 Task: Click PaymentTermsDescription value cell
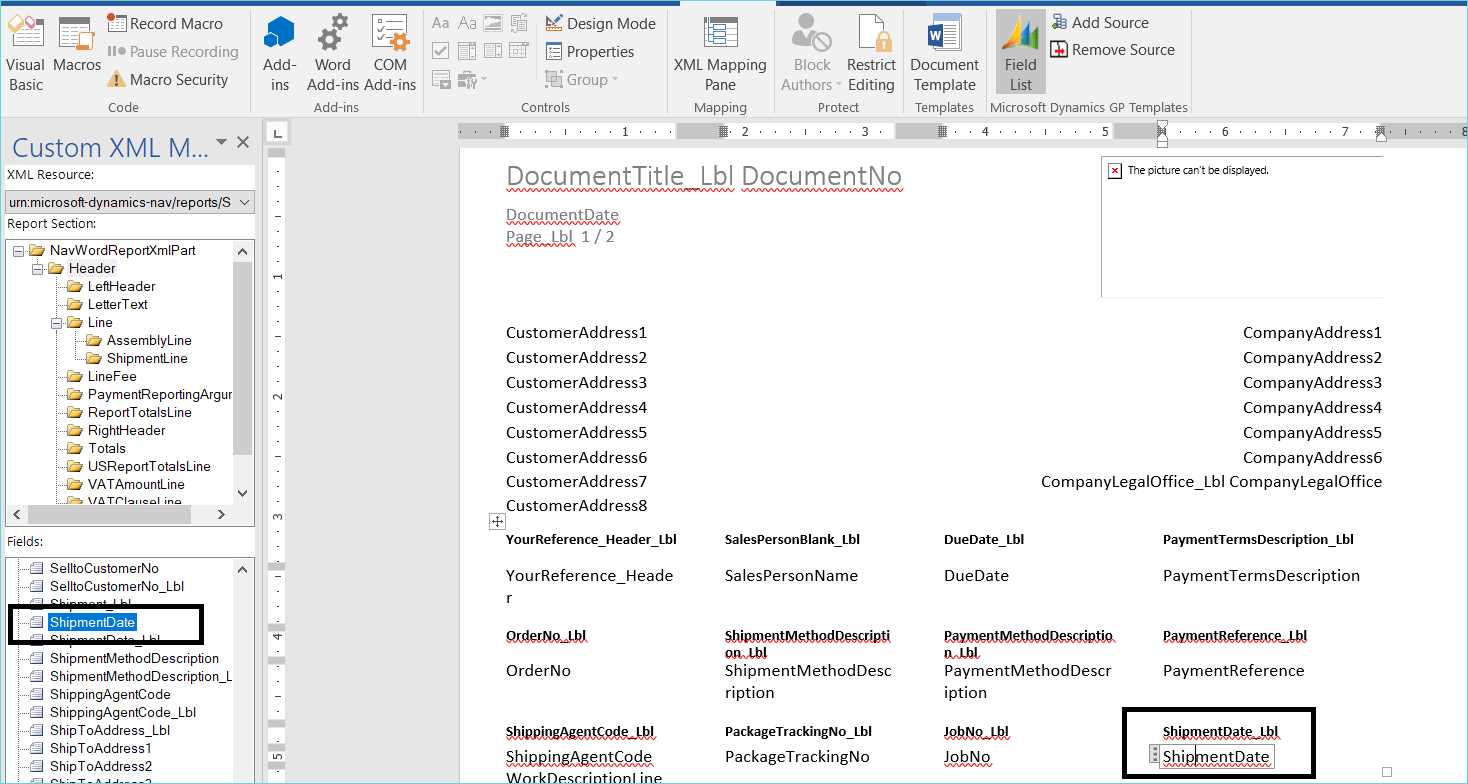tap(1261, 575)
